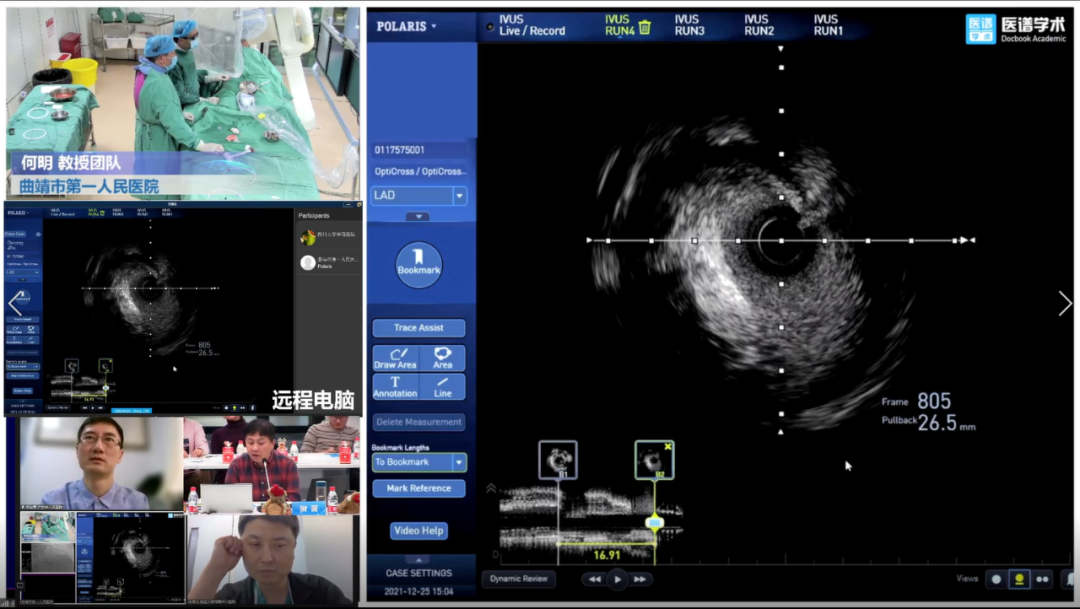The height and width of the screenshot is (609, 1080).
Task: Select the Area measurement tool
Action: click(x=442, y=358)
